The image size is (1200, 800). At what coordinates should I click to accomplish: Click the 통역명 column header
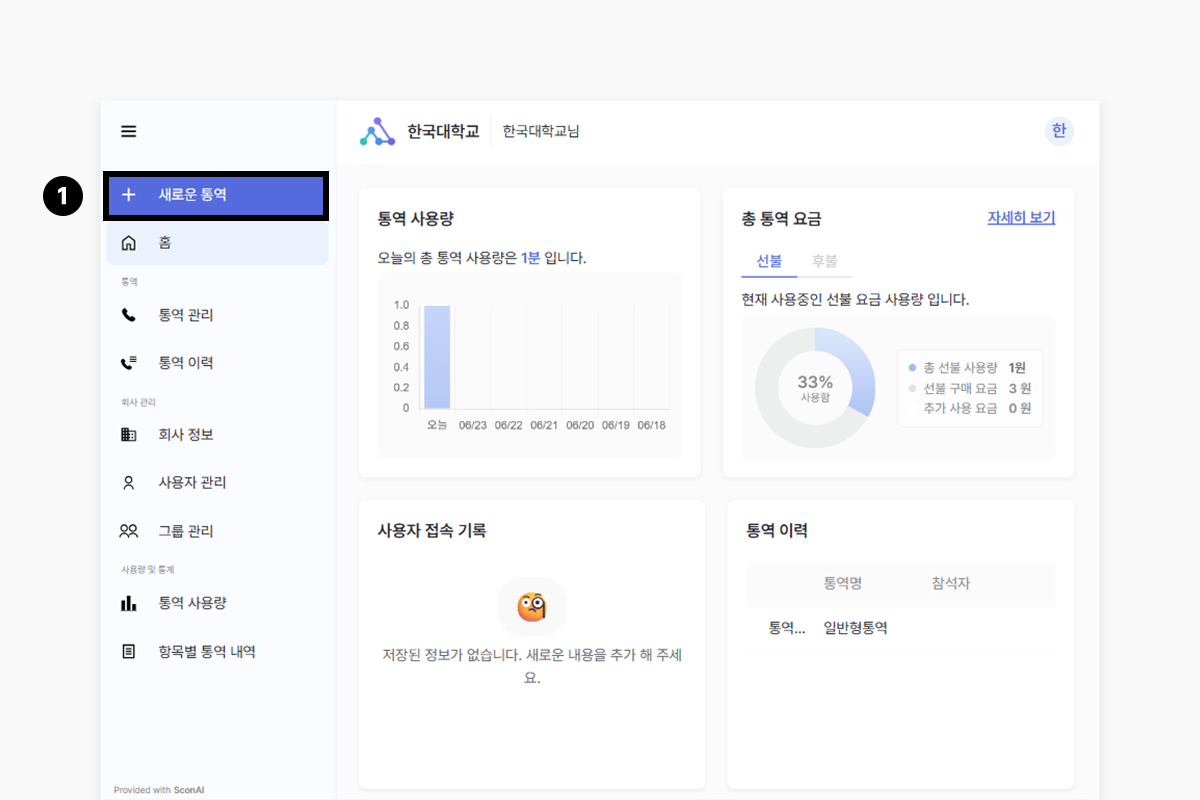843,583
